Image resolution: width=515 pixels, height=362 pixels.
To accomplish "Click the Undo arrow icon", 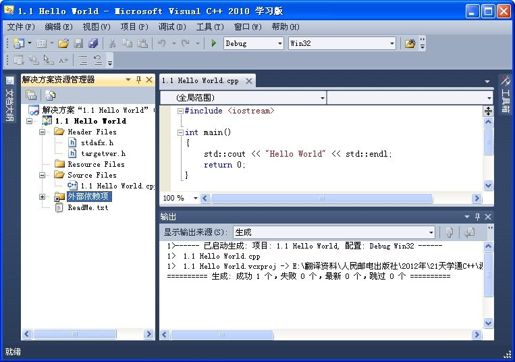I will (x=162, y=43).
